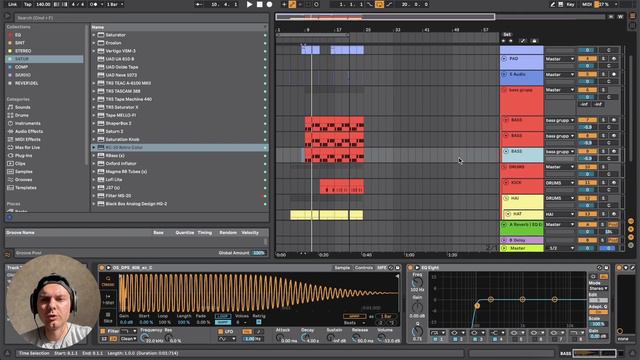Click the Lock Envelopes icon under Set

click(534, 41)
